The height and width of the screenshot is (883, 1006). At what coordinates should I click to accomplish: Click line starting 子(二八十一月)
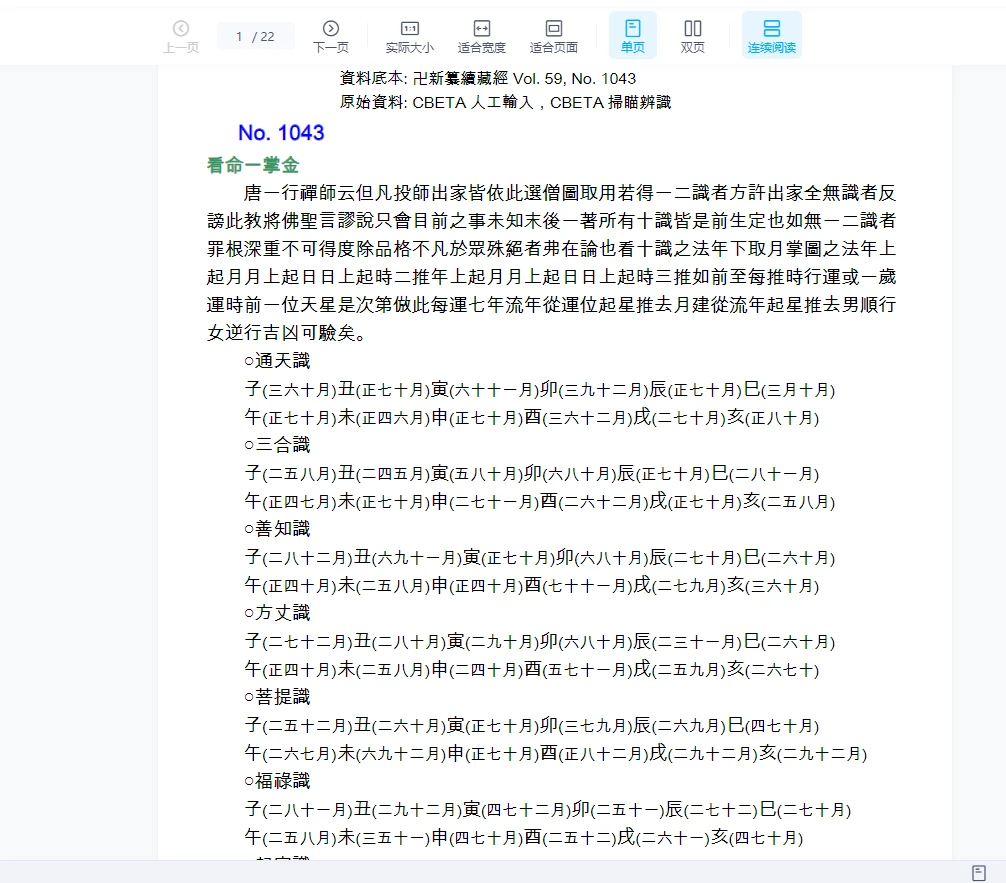point(548,809)
